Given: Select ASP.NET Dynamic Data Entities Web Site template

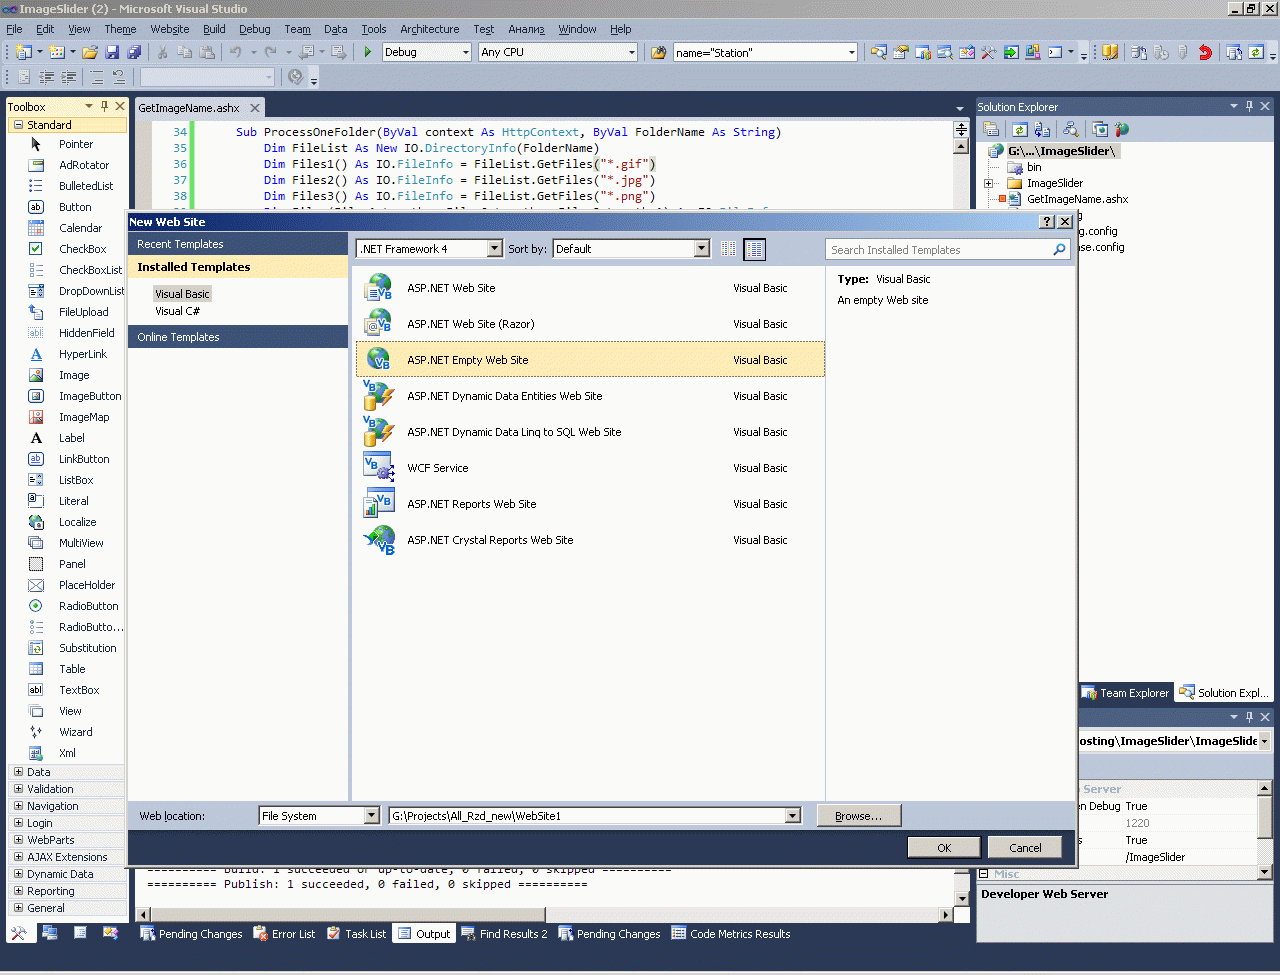Looking at the screenshot, I should 590,396.
